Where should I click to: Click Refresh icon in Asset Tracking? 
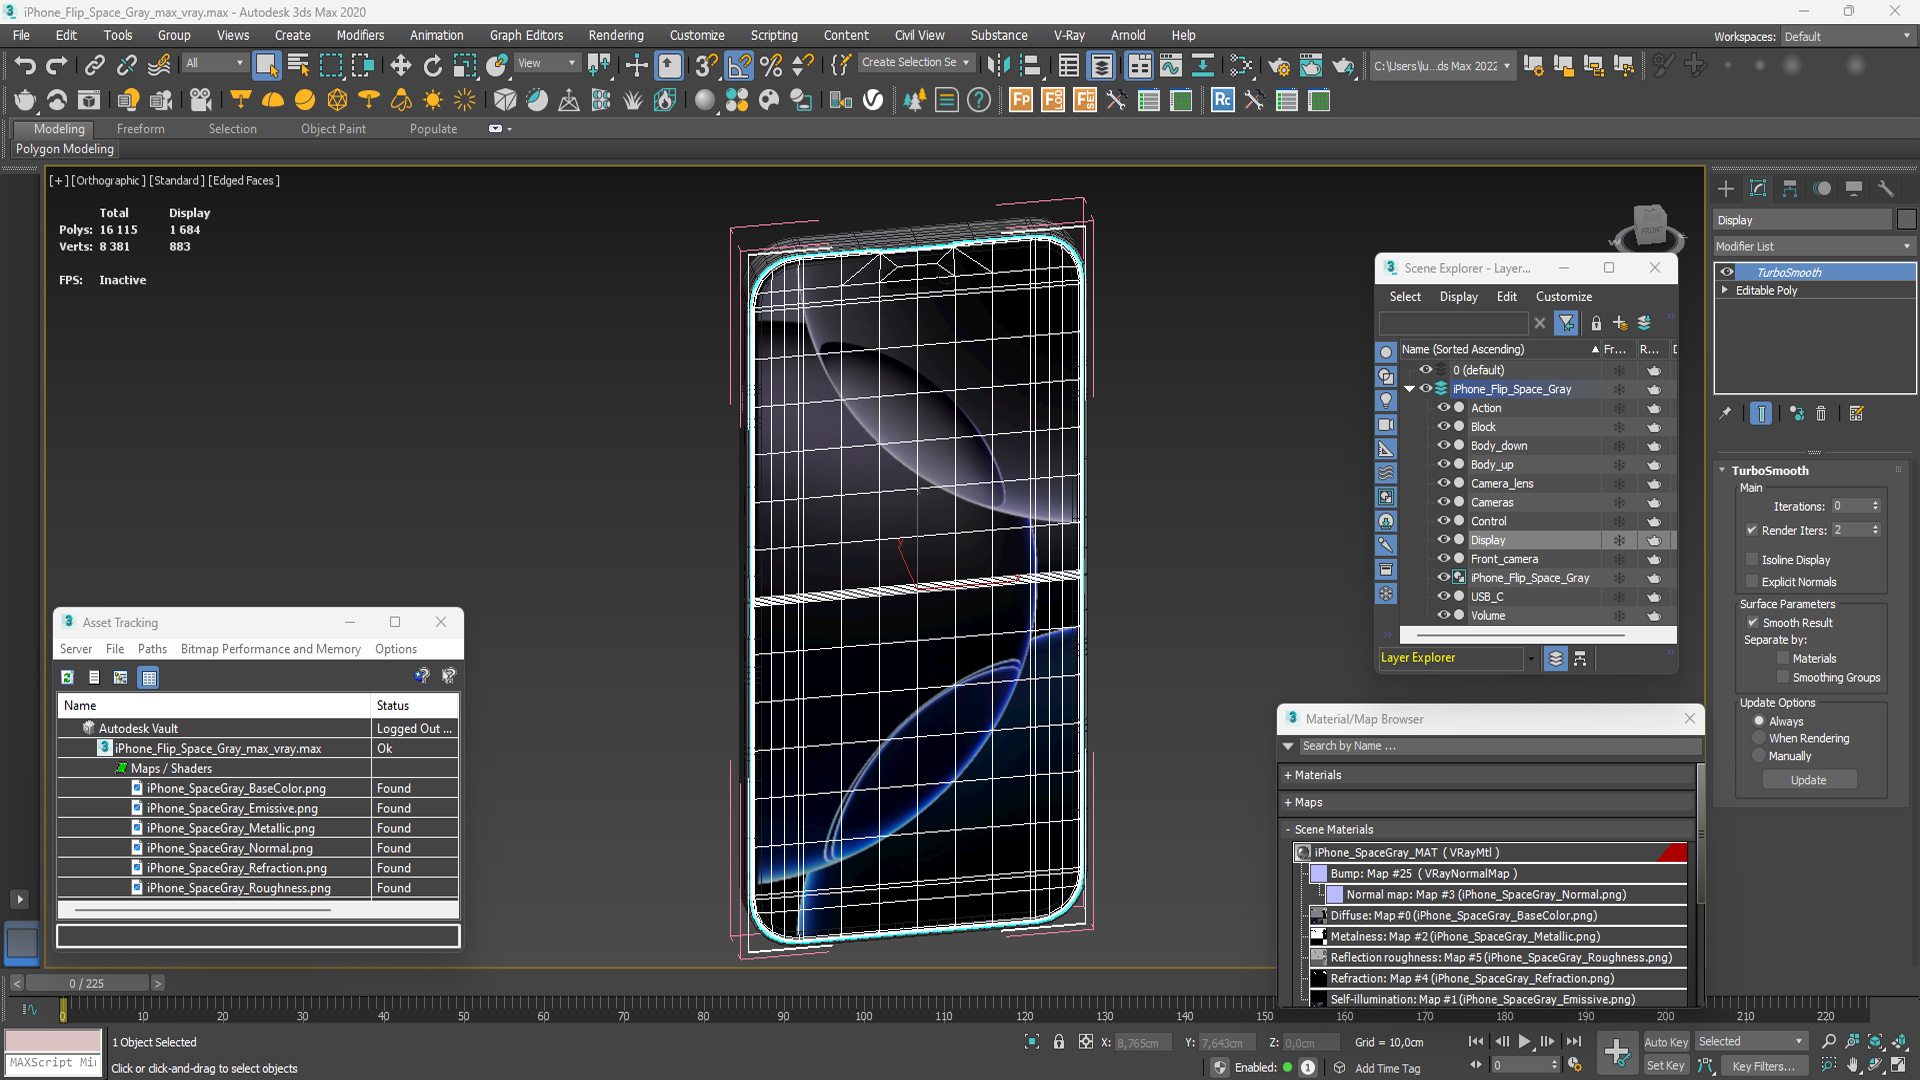67,677
